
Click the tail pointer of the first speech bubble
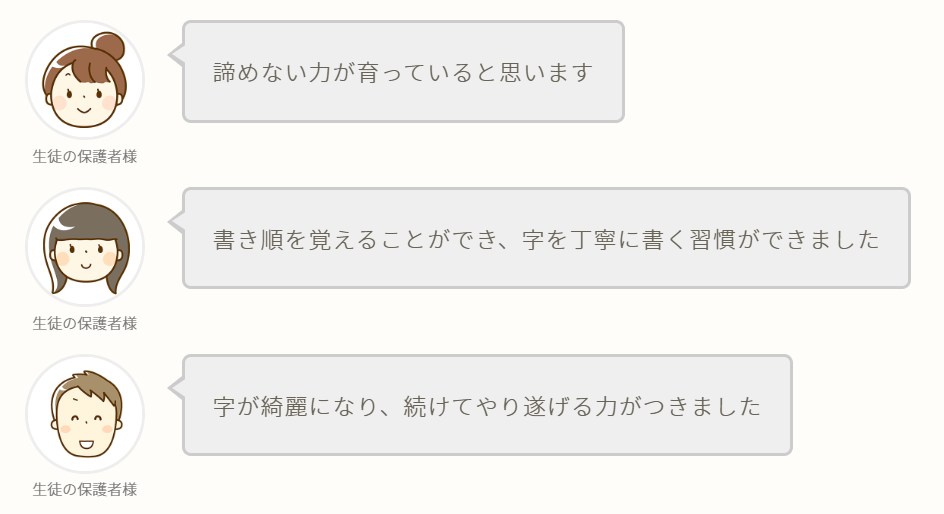coord(176,55)
